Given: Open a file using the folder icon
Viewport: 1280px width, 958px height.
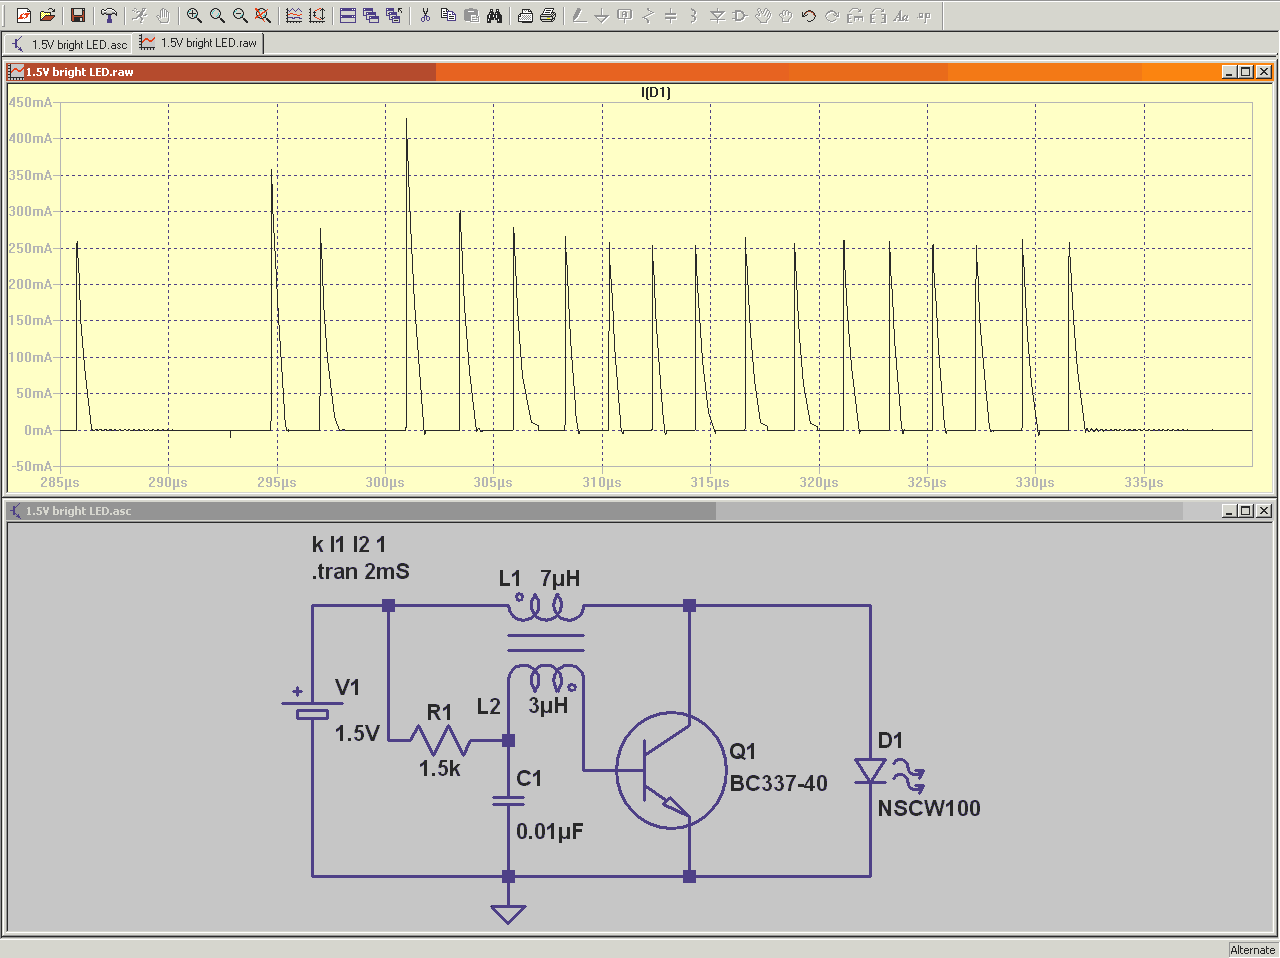Looking at the screenshot, I should click(47, 16).
